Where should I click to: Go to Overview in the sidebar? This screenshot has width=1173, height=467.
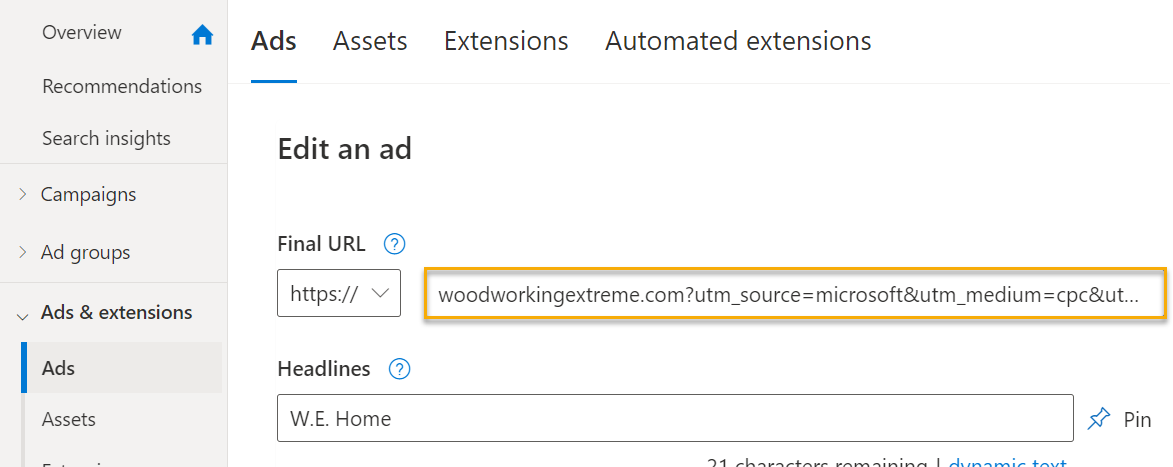pos(82,33)
